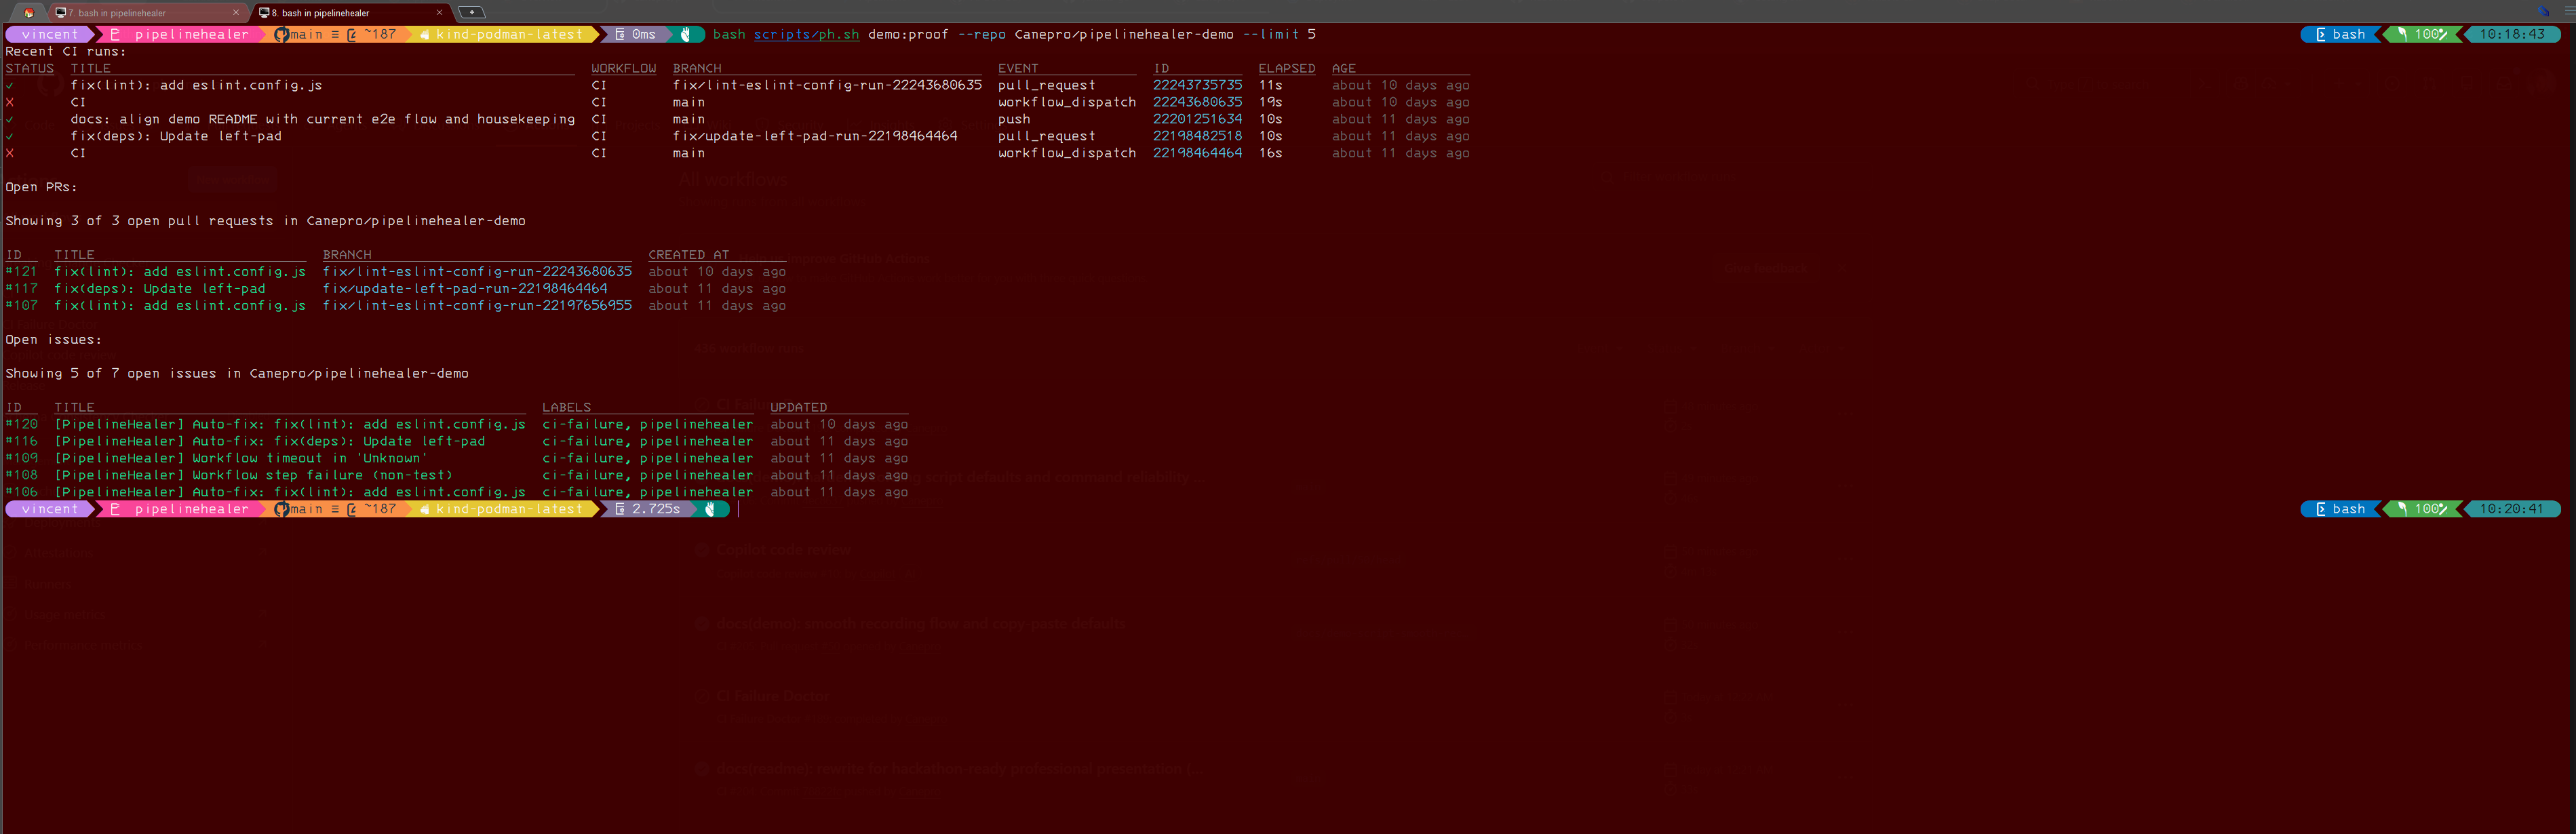Open CI run ID 22243735735
The image size is (2576, 834).
click(1197, 85)
